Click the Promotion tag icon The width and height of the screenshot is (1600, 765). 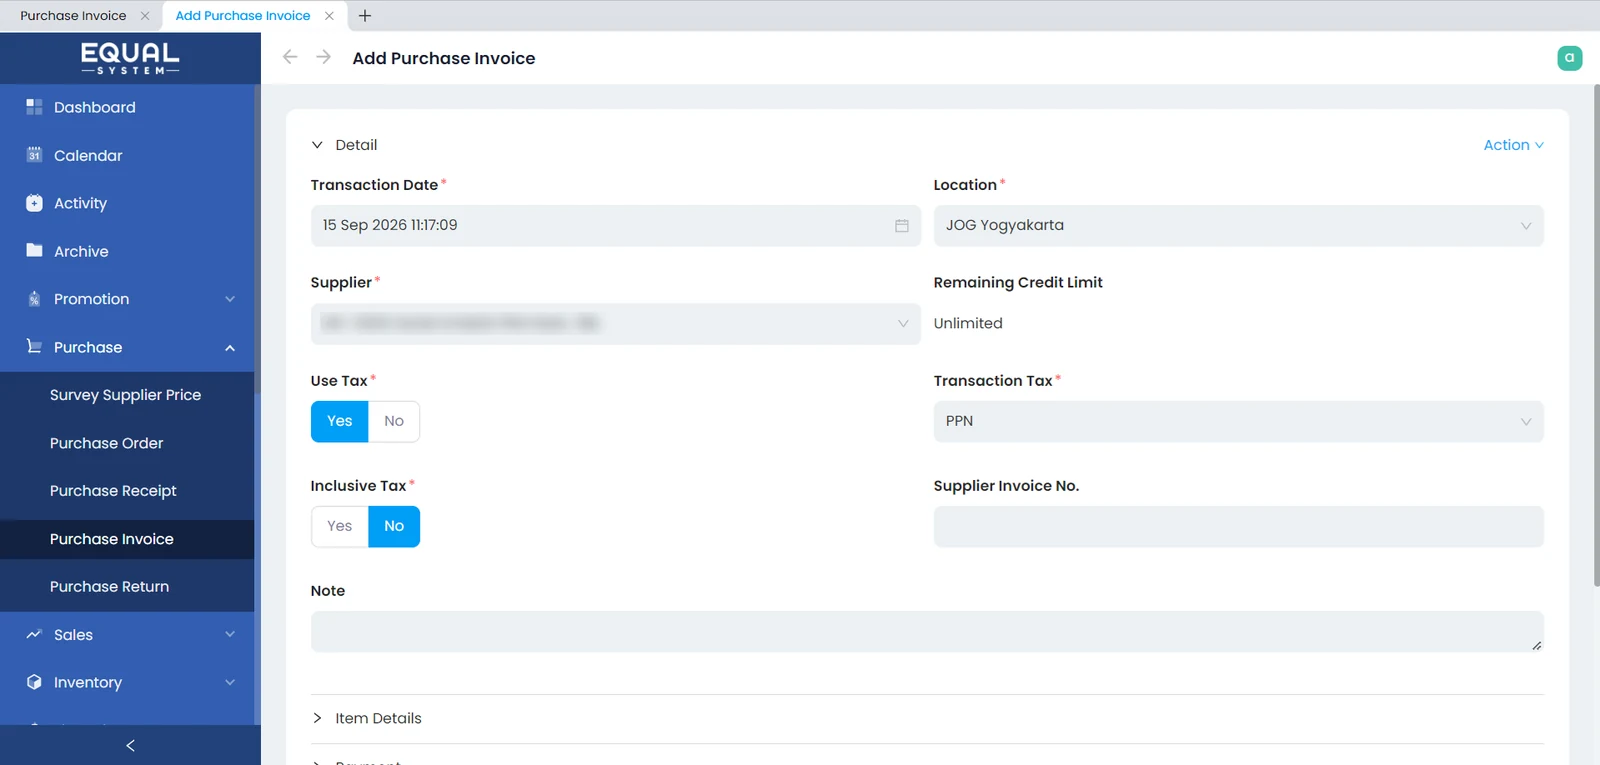pos(34,299)
